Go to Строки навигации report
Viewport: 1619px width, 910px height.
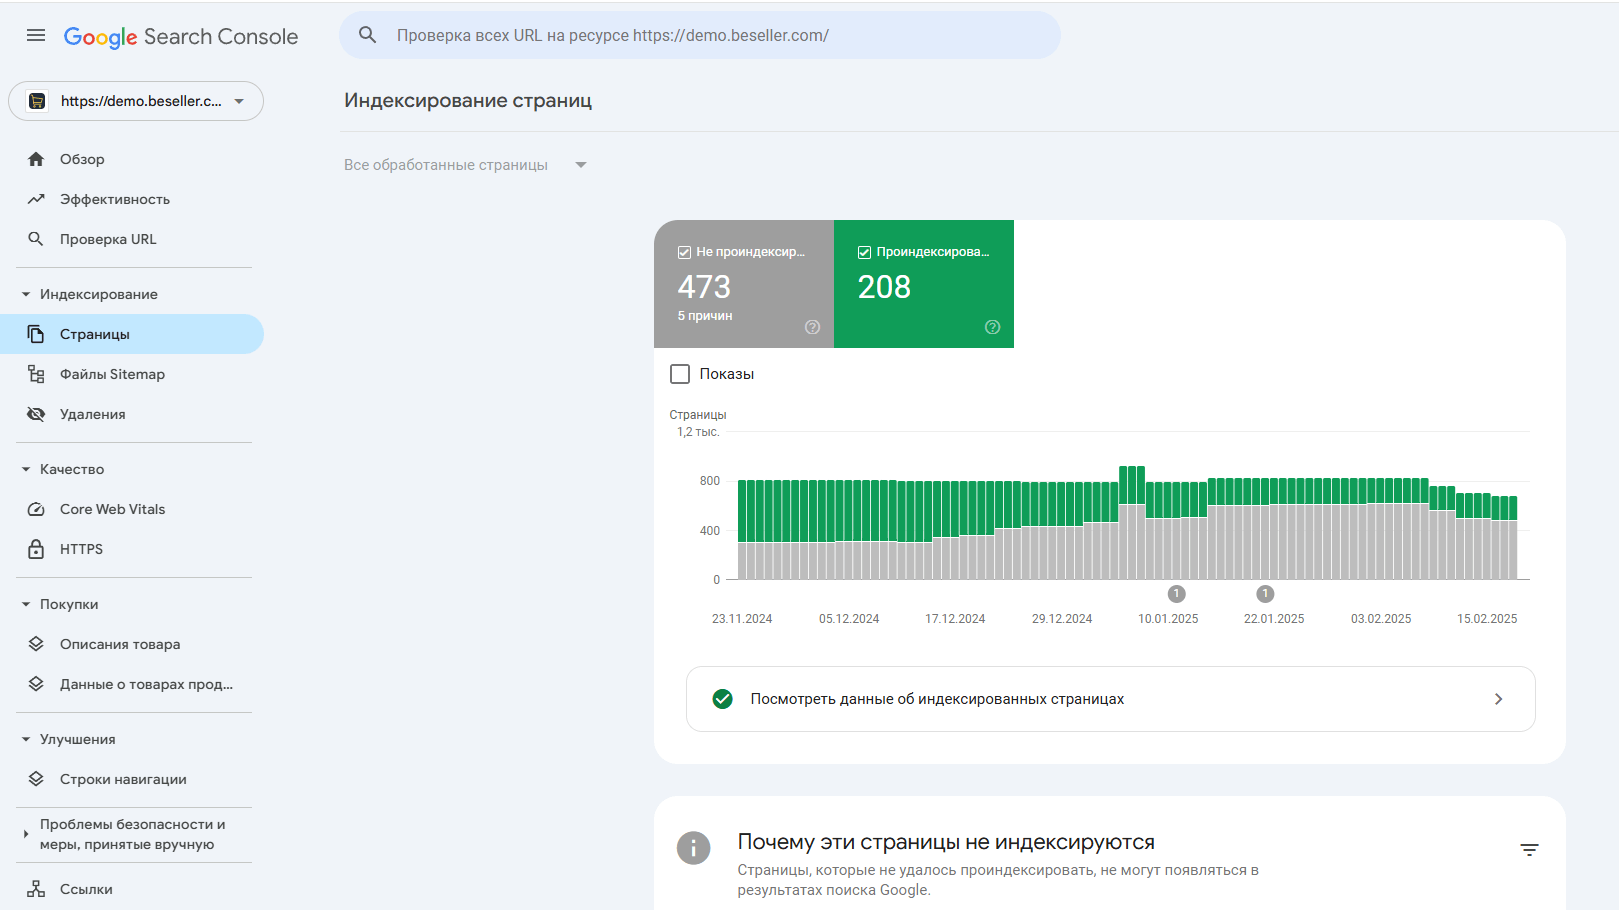(123, 779)
